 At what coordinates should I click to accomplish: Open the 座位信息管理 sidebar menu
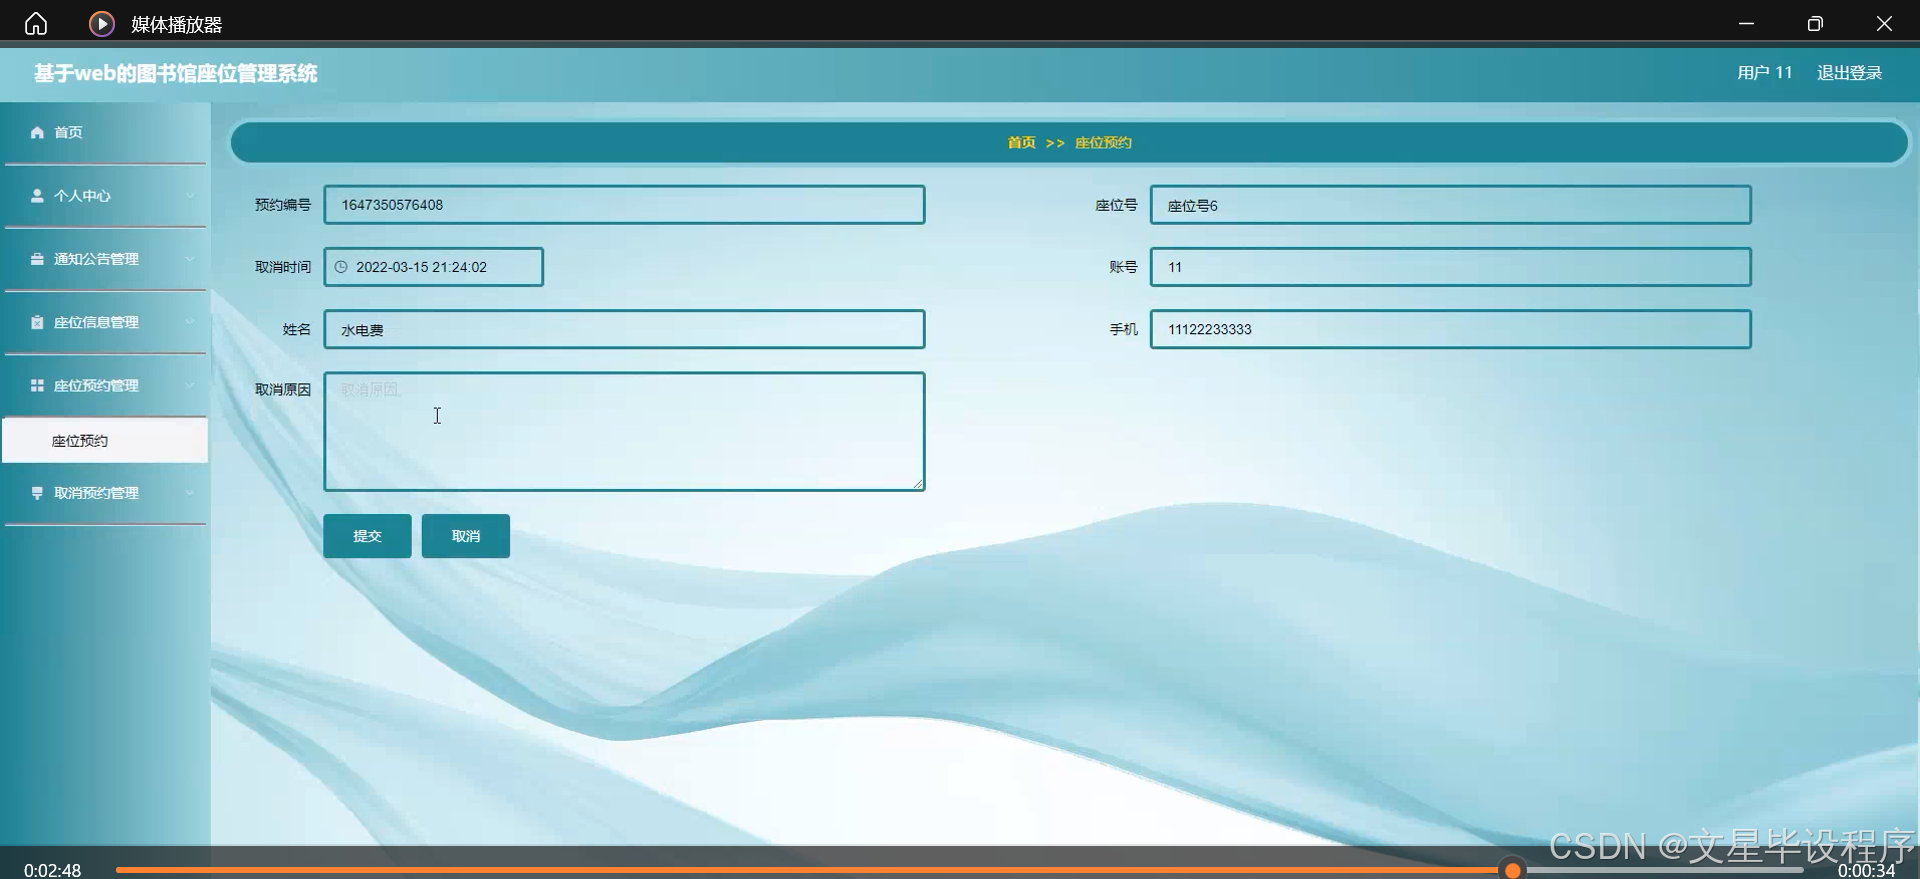pos(105,322)
